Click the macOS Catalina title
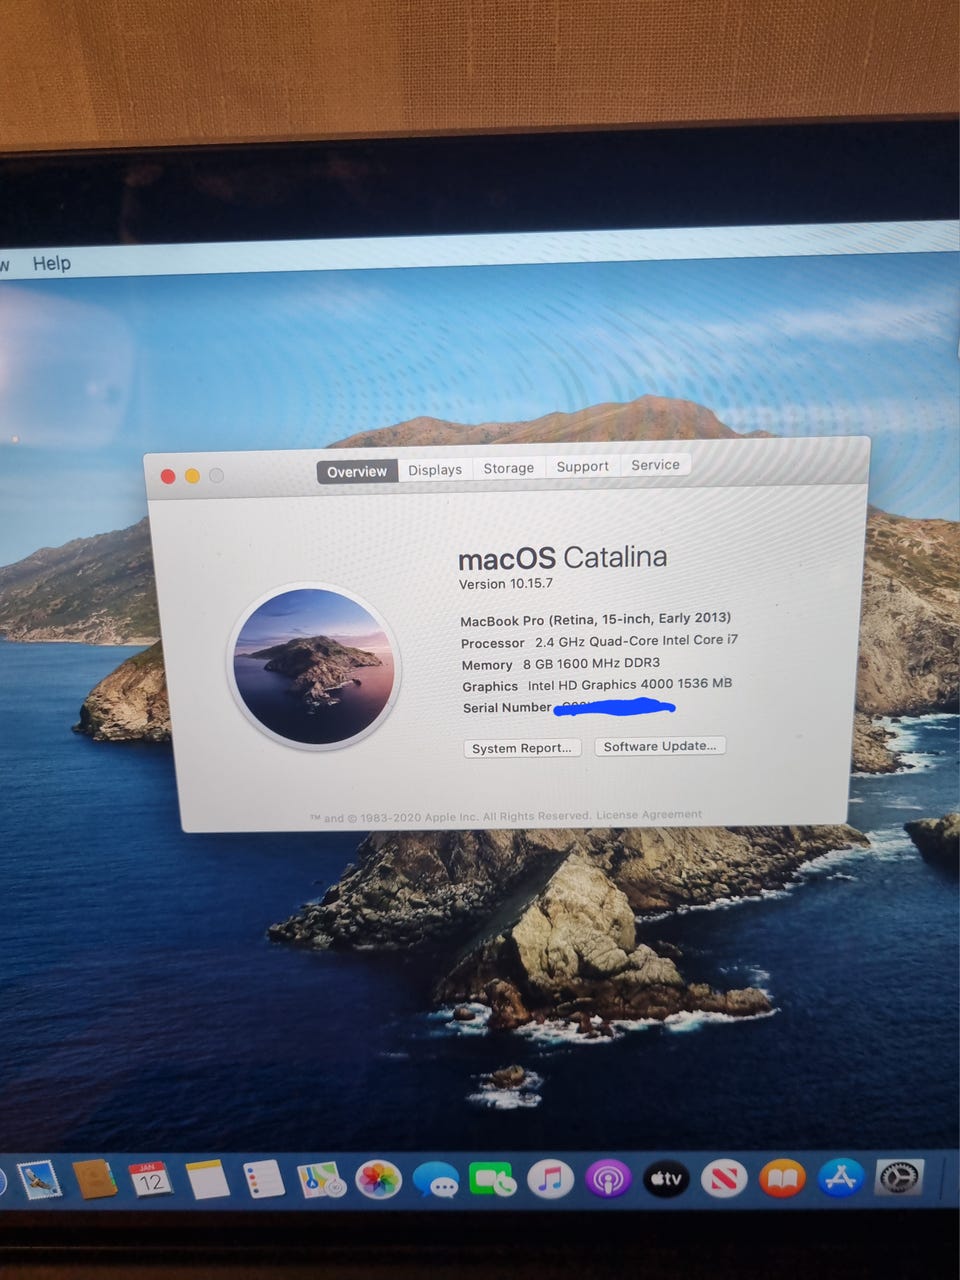Viewport: 960px width, 1280px height. [x=562, y=558]
